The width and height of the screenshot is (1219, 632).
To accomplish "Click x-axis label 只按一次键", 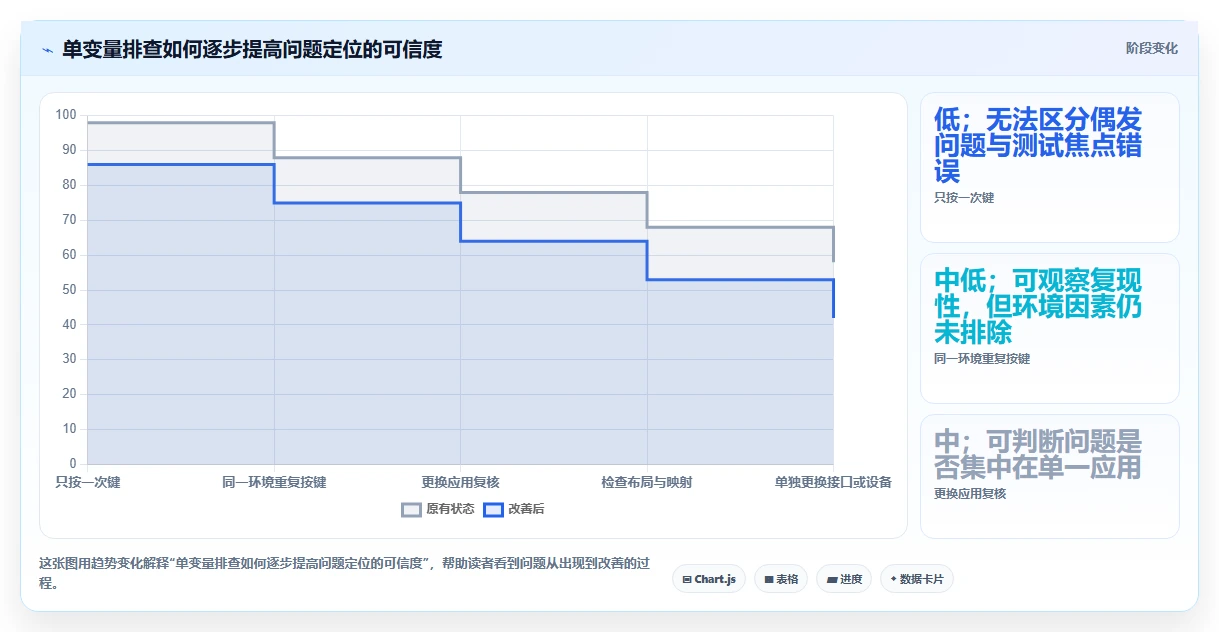I will click(88, 482).
